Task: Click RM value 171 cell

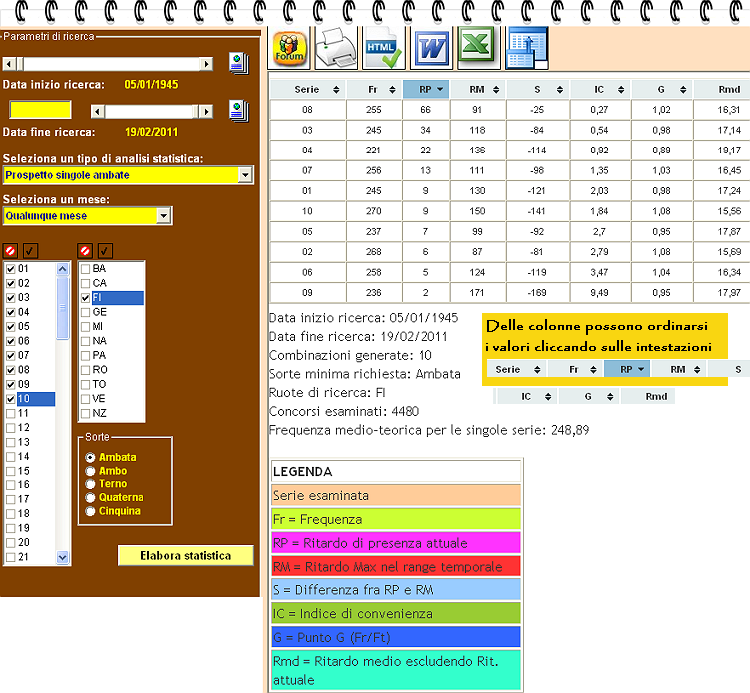Action: click(x=477, y=292)
